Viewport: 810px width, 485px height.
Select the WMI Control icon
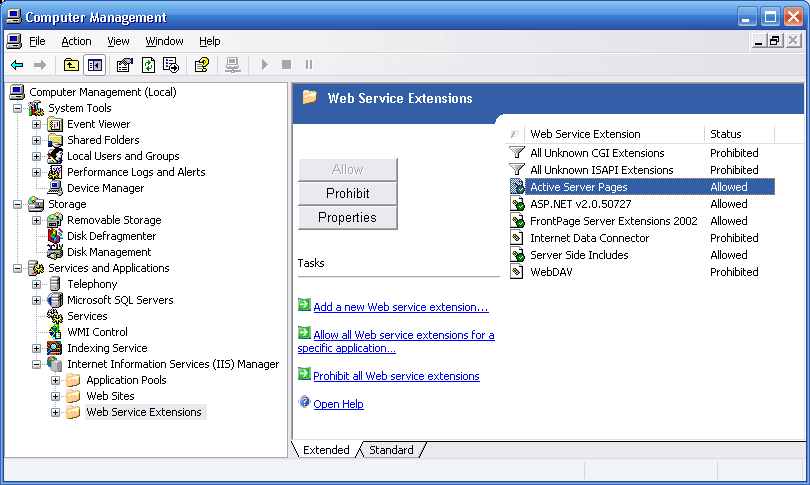coord(55,332)
